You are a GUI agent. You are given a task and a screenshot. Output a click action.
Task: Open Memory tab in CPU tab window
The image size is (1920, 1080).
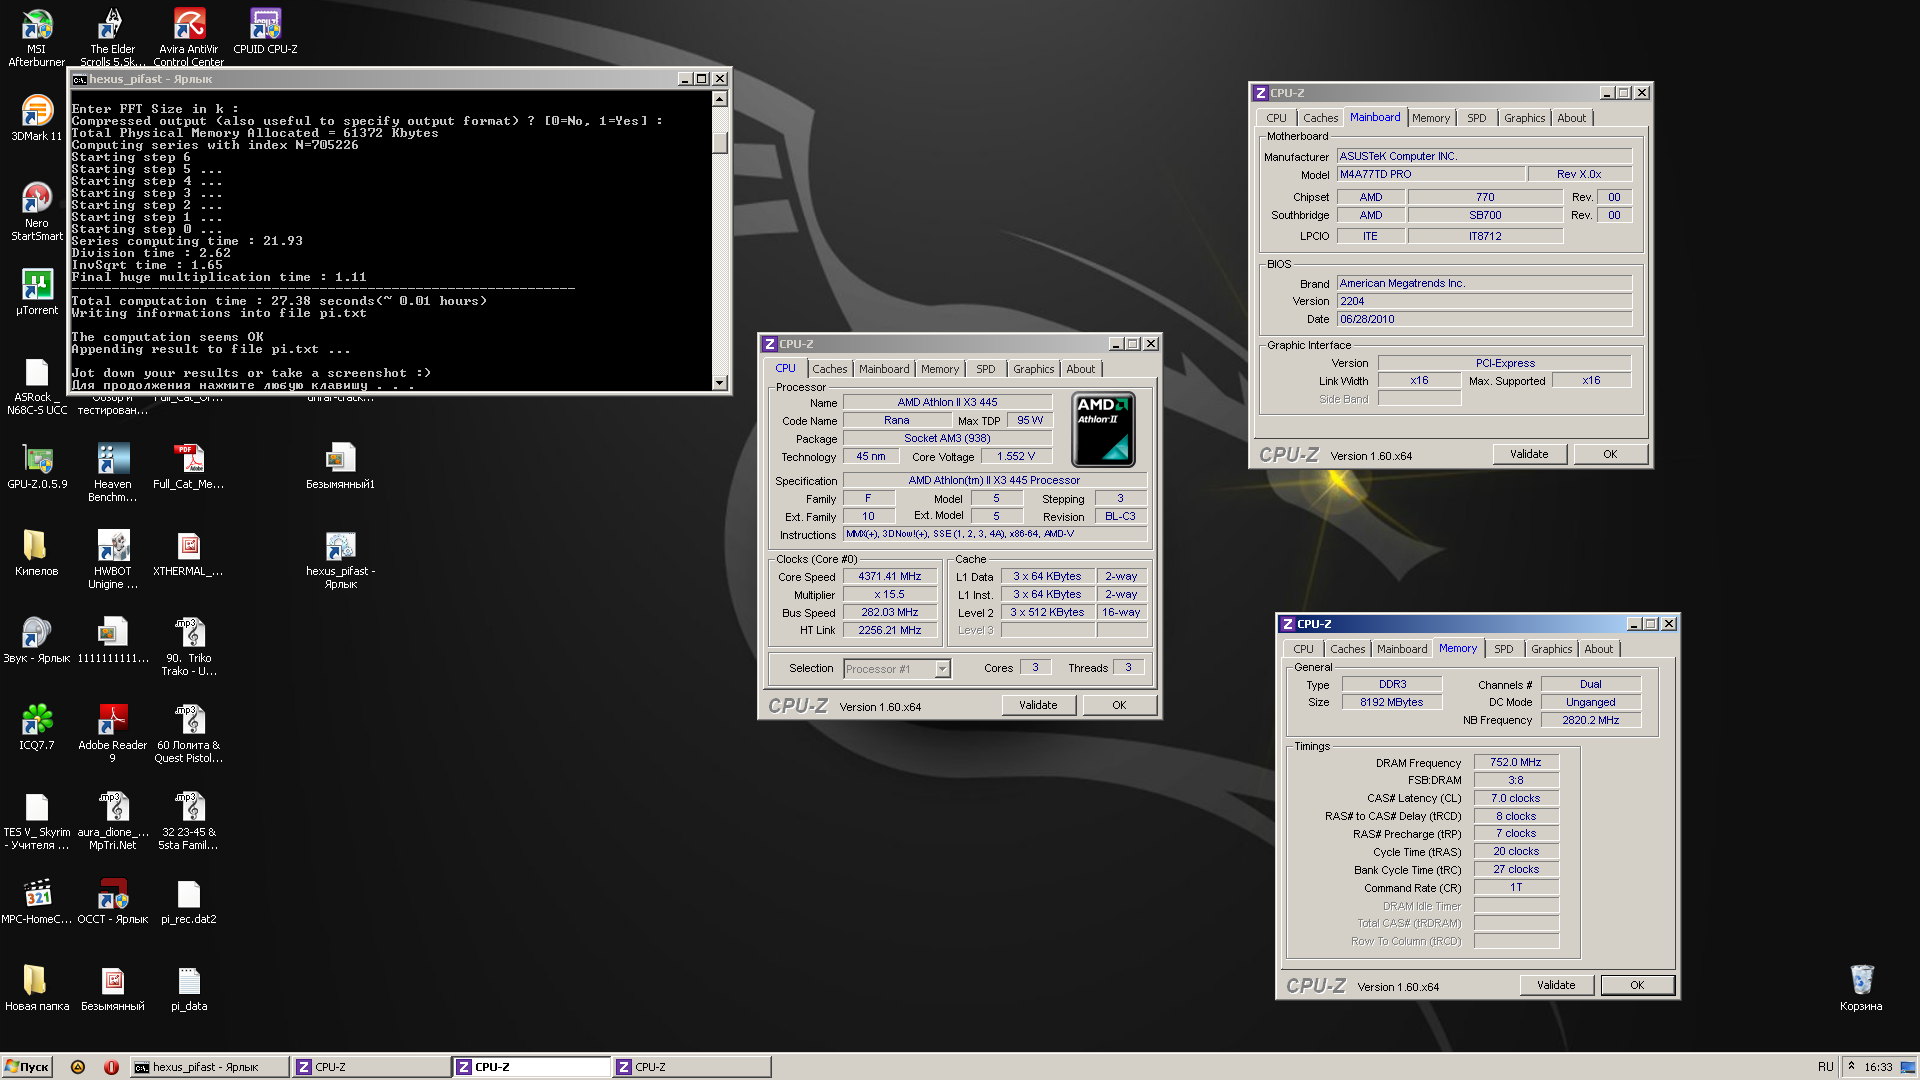pos(939,369)
